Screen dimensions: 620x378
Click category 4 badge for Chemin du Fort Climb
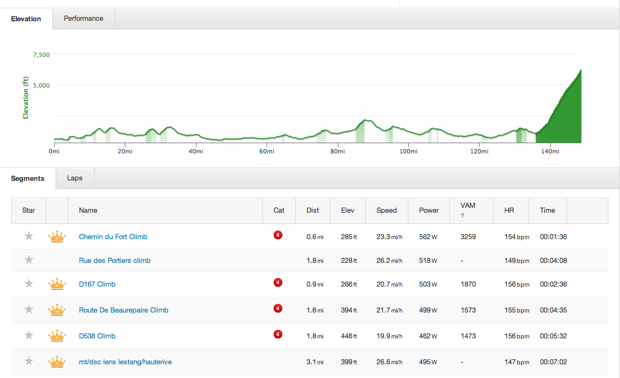278,235
